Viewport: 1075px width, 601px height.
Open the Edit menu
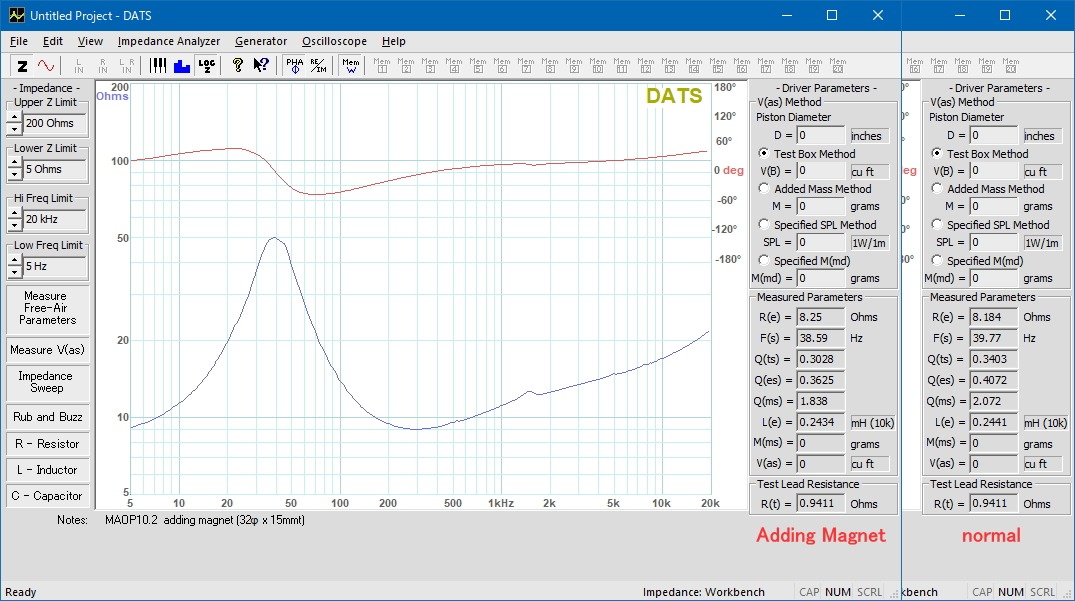pyautogui.click(x=53, y=41)
